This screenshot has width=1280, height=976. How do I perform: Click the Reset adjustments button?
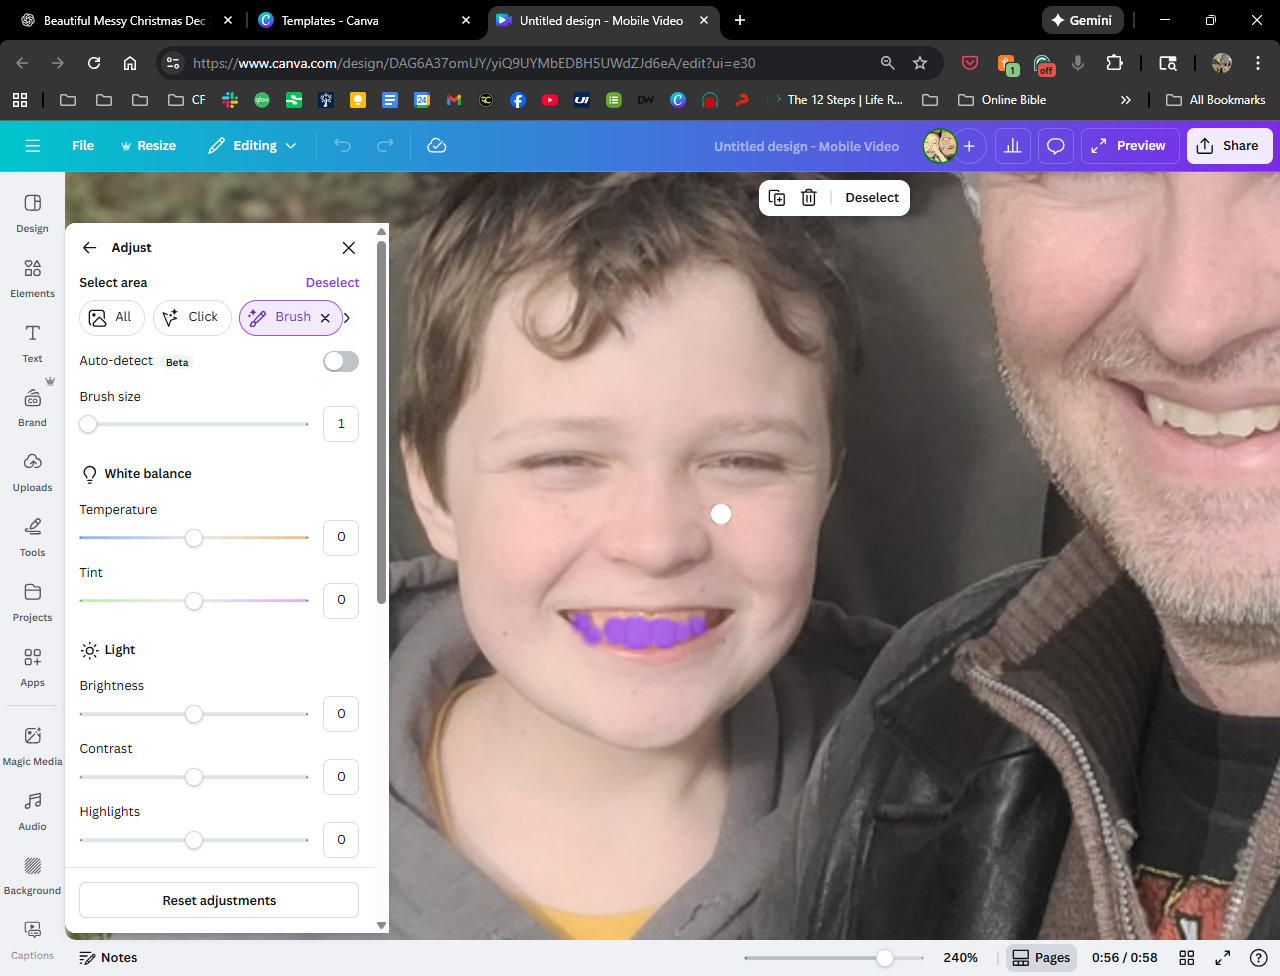tap(219, 900)
